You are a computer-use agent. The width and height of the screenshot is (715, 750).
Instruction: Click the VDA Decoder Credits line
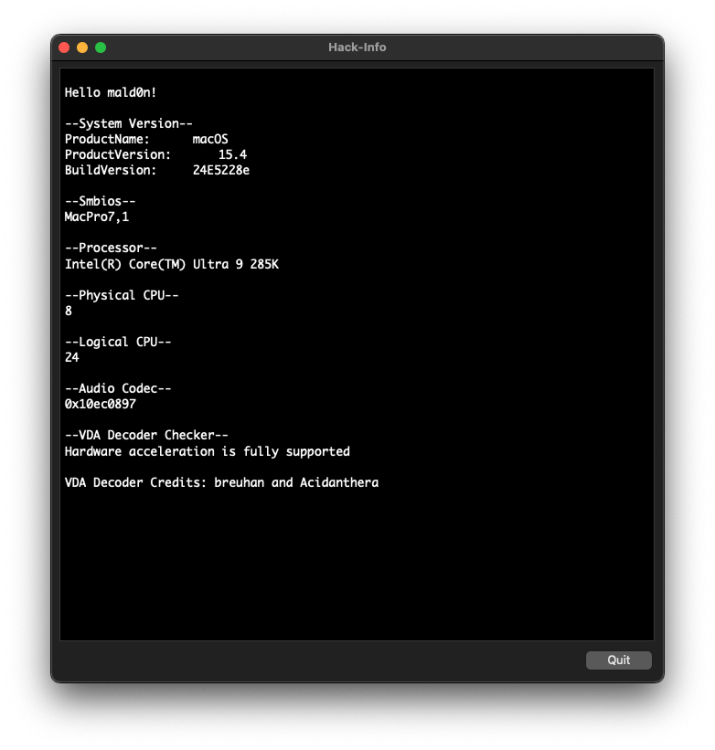[x=221, y=482]
